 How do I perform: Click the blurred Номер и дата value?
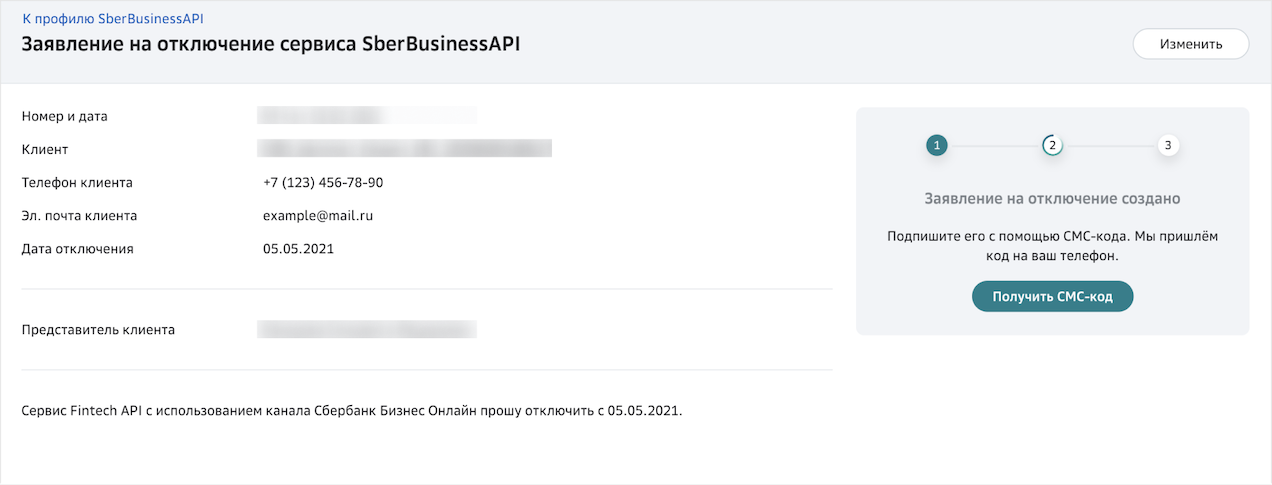coord(366,116)
